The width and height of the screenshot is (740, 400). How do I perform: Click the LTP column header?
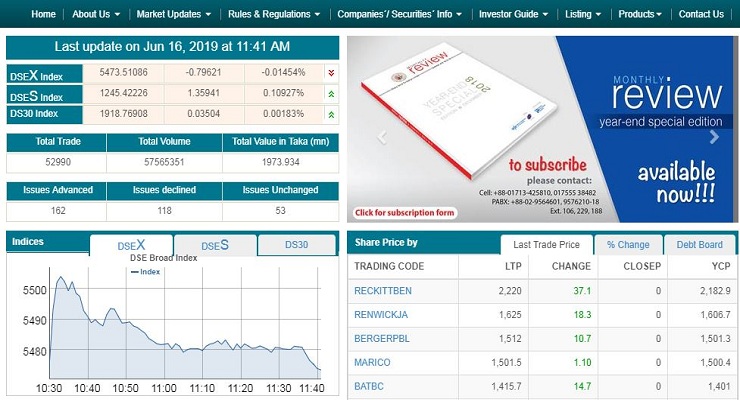click(x=513, y=267)
